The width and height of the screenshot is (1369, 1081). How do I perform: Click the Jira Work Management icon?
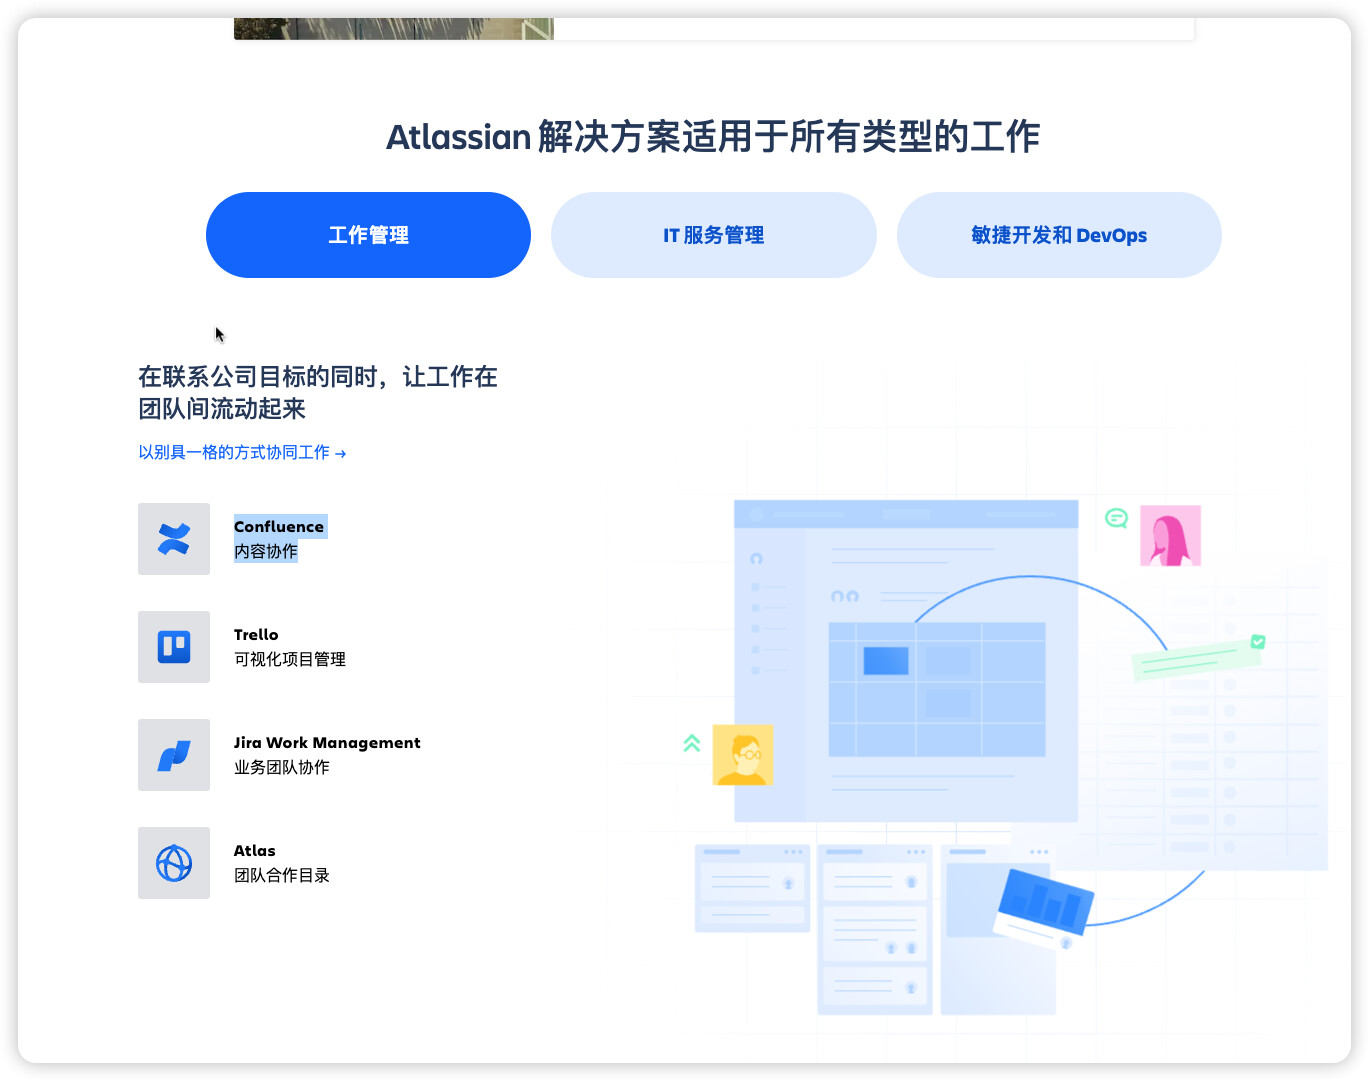click(x=174, y=755)
